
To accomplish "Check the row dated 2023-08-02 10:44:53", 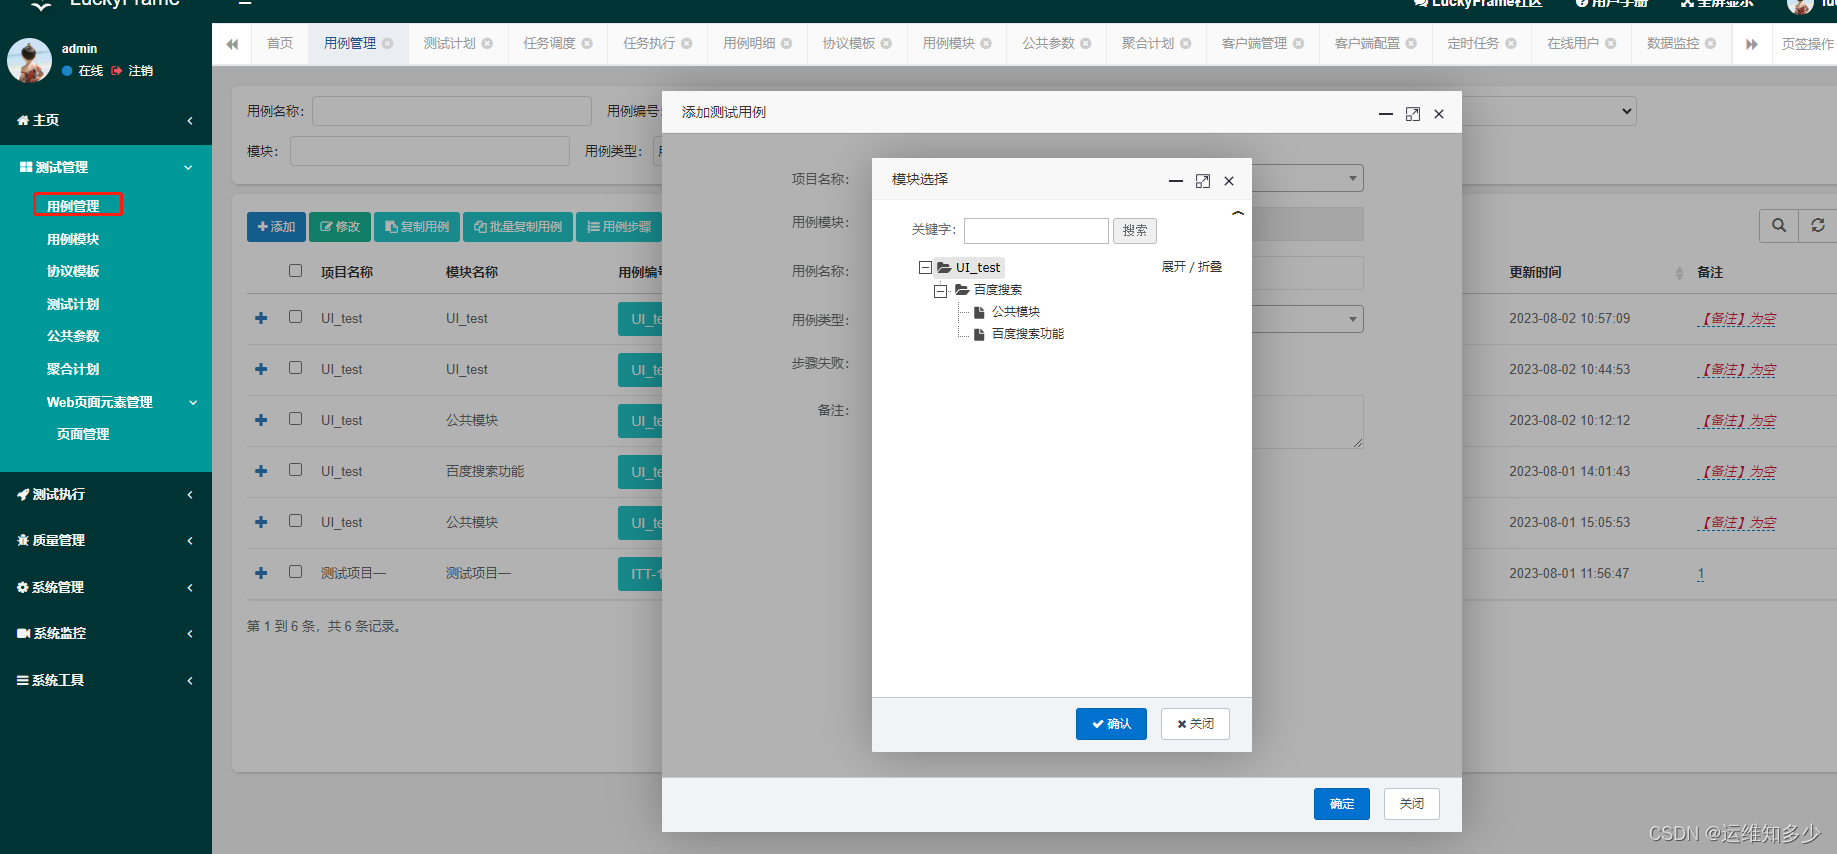I will (295, 368).
